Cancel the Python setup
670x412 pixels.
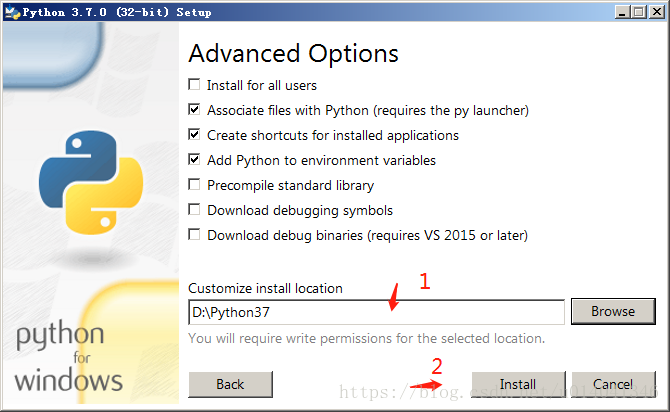tap(613, 384)
